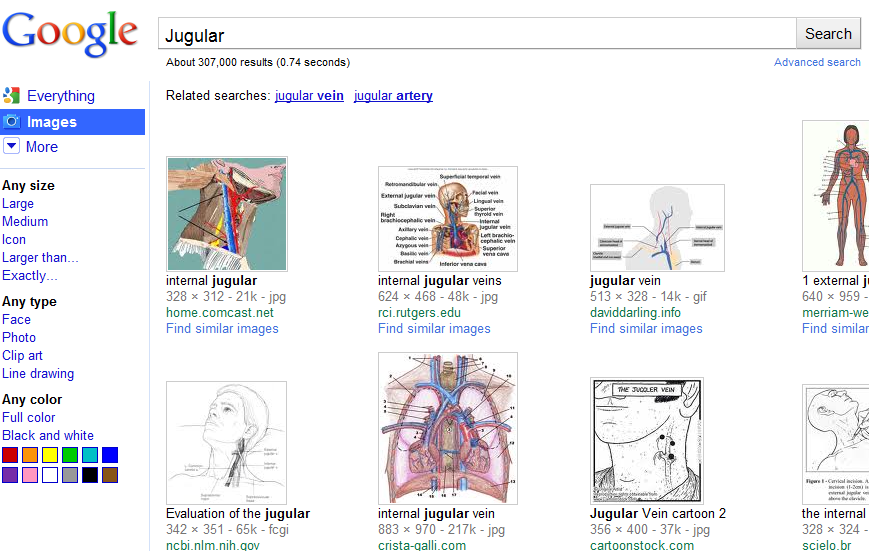Click the '883 × 970 - 217k - jpg' details

[x=441, y=529]
